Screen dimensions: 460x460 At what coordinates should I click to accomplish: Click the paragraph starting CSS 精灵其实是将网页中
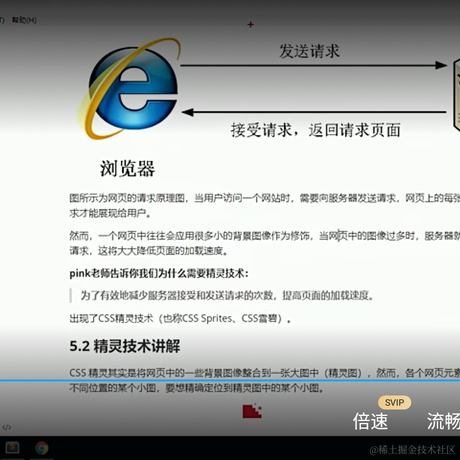point(265,380)
